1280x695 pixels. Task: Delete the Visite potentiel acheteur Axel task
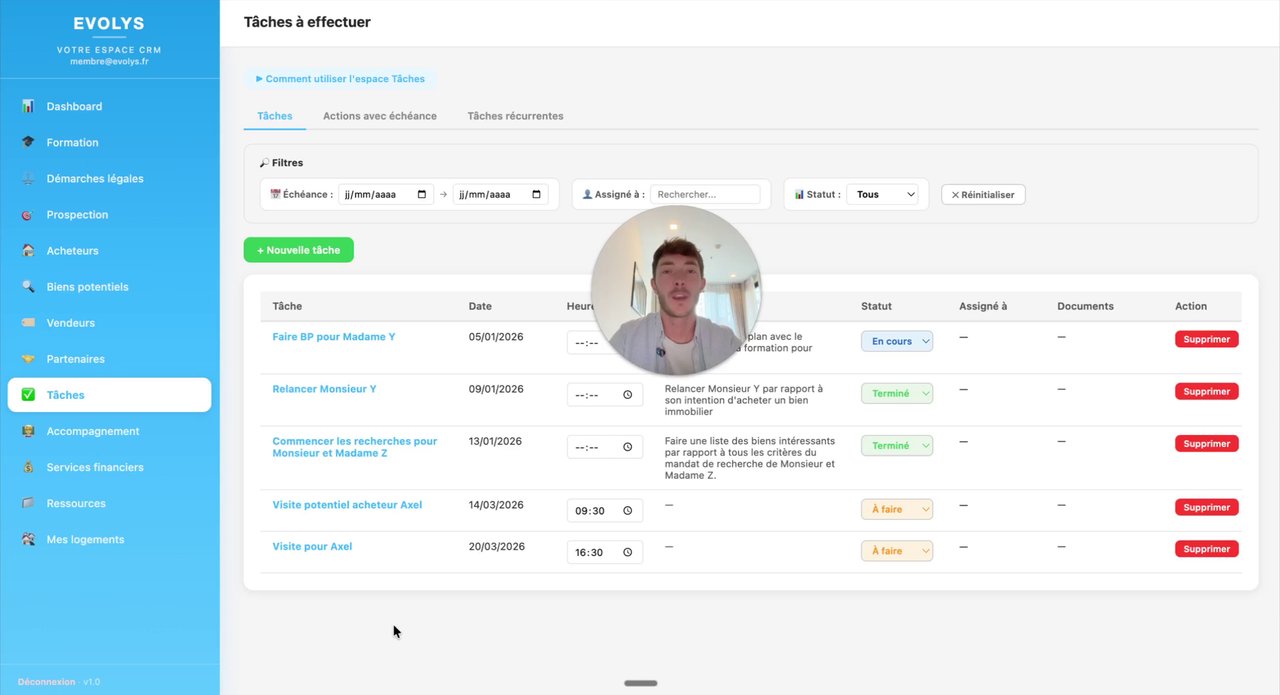[1207, 507]
